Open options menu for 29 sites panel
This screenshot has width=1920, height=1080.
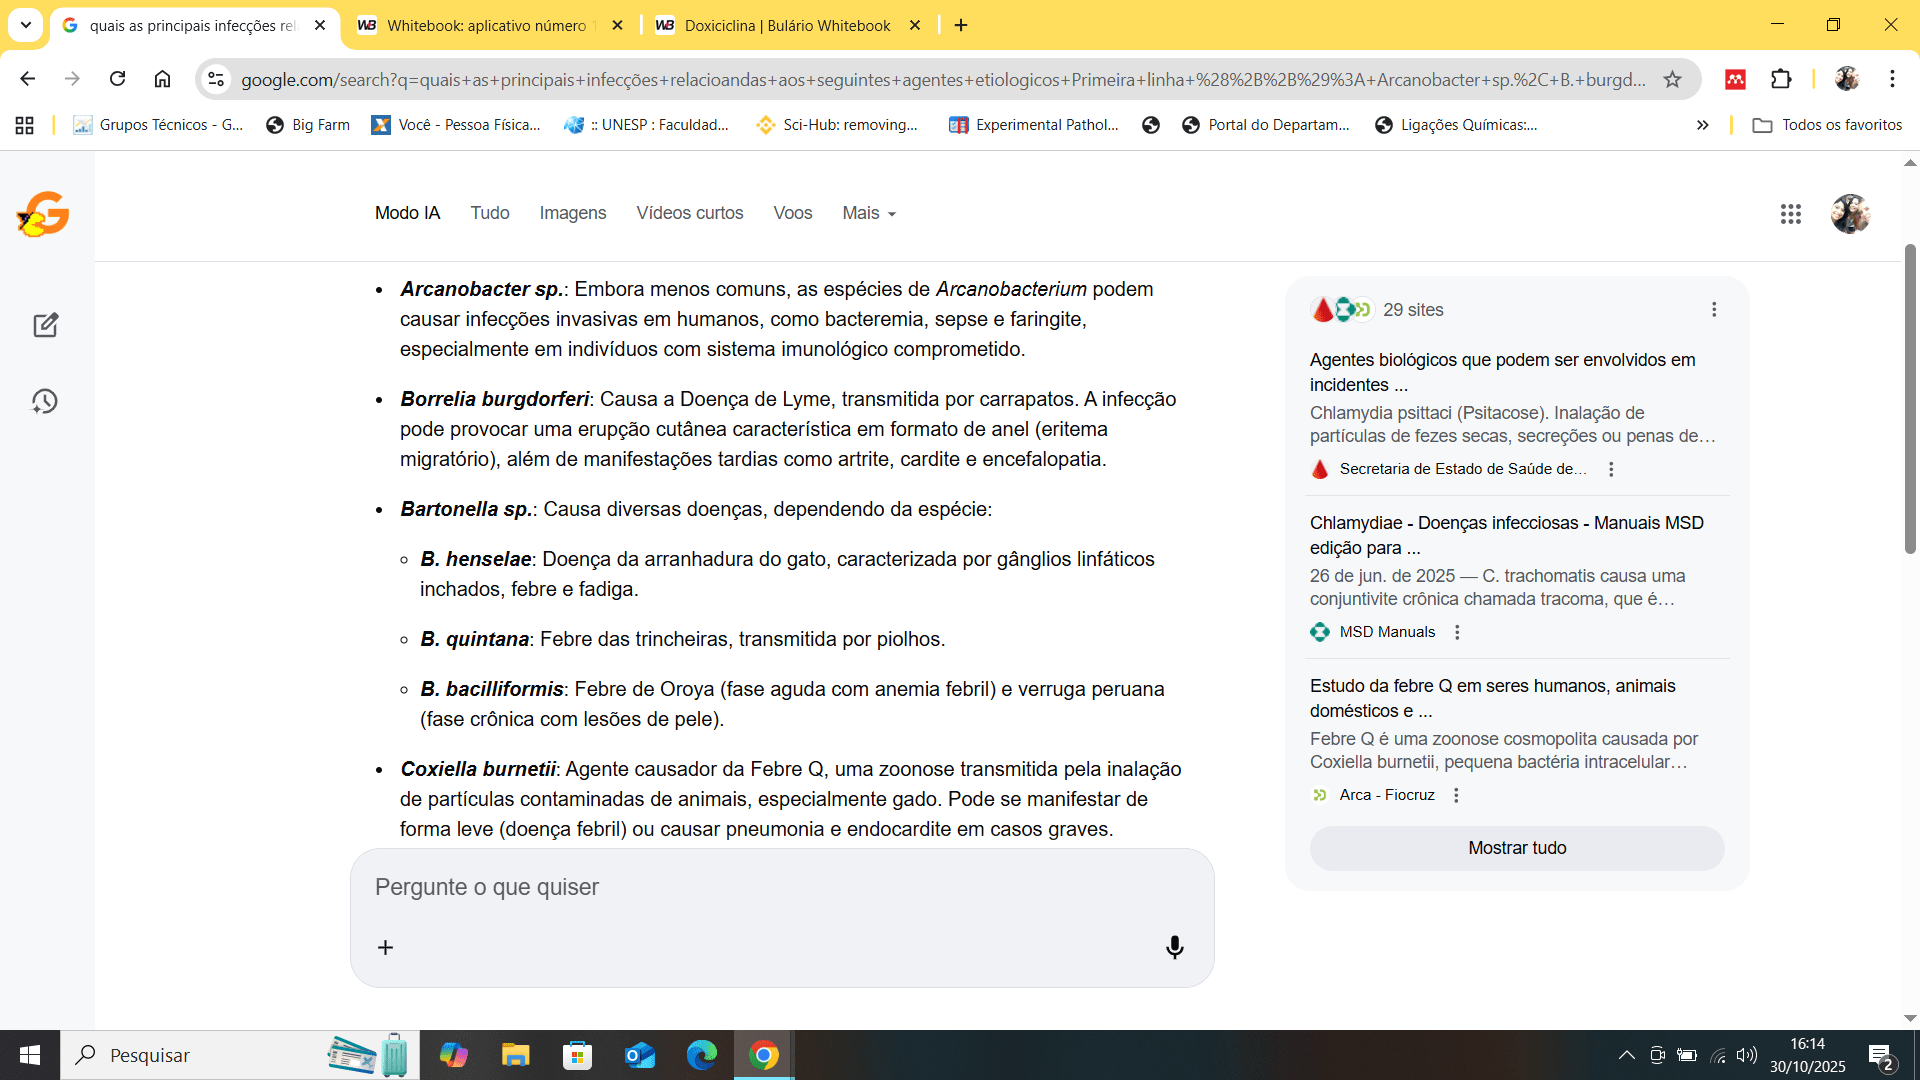tap(1714, 310)
